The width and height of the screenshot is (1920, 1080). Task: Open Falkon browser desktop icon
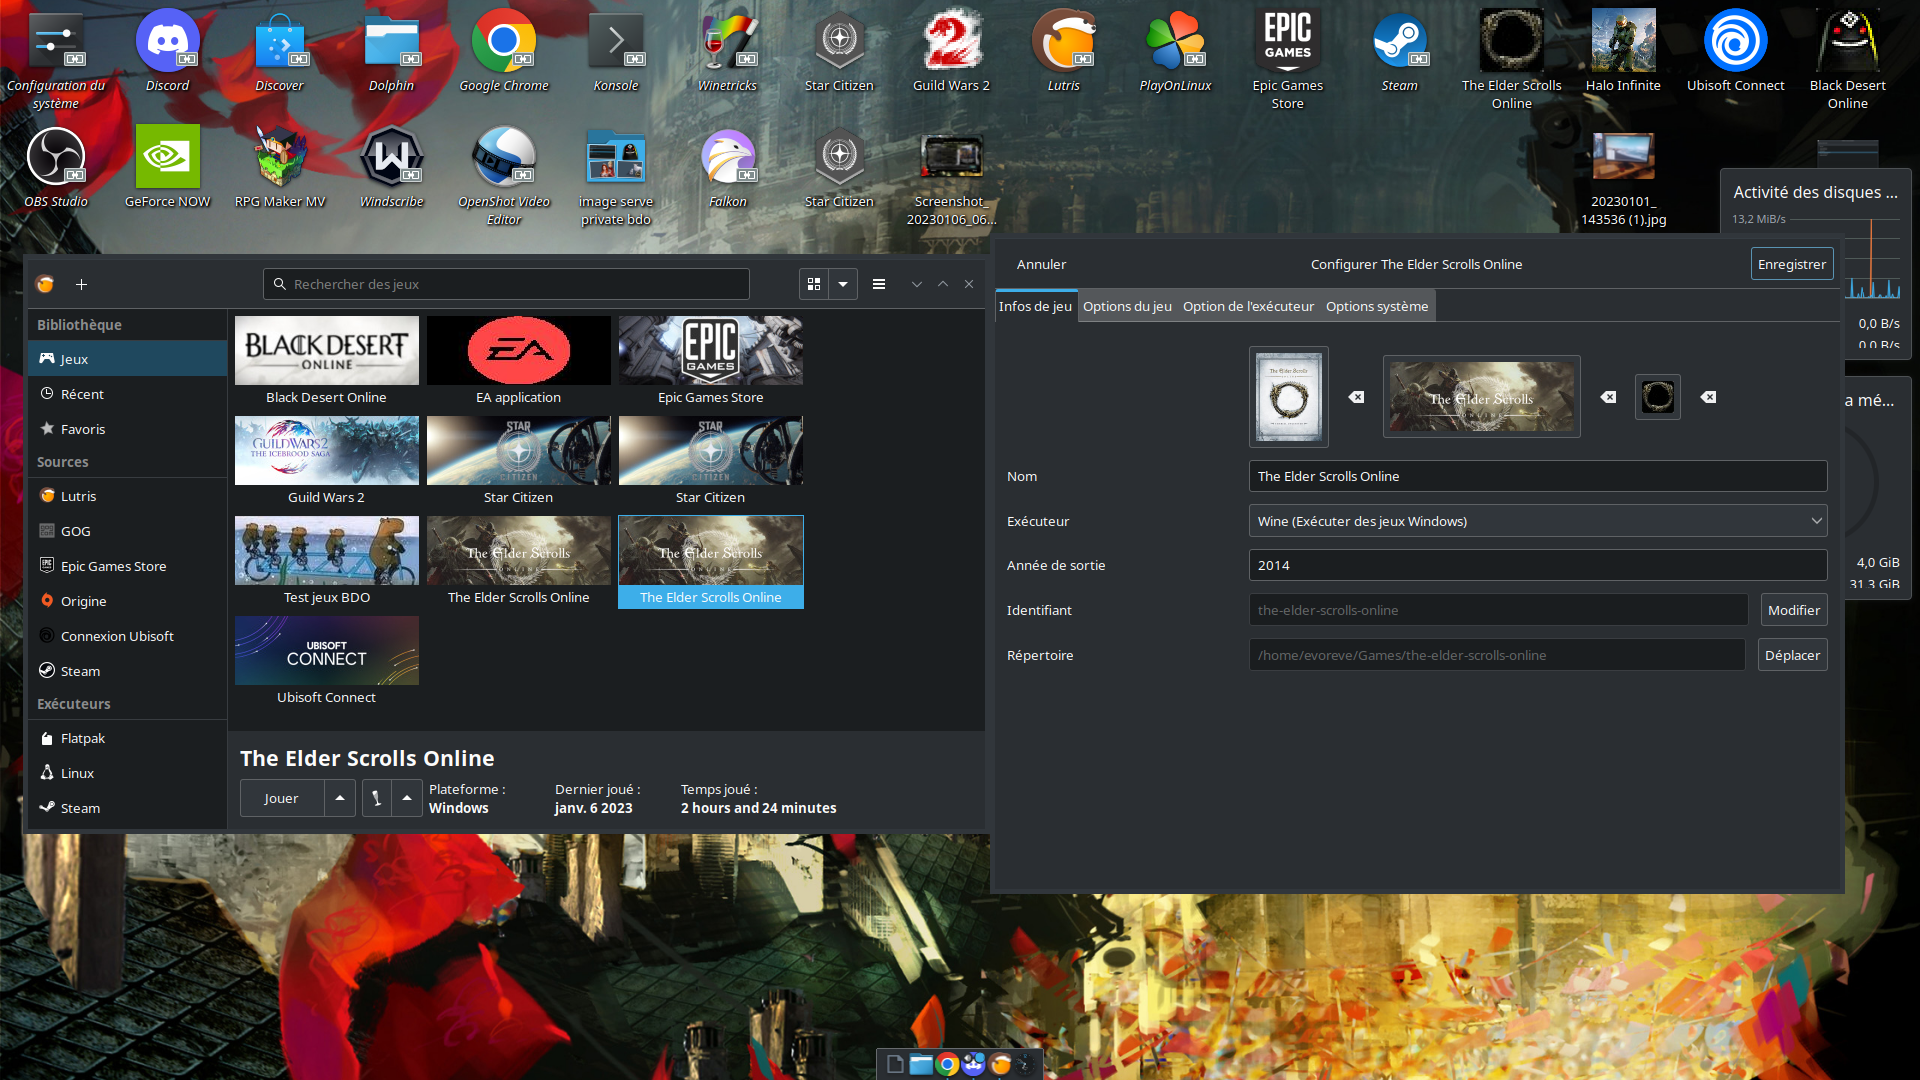727,166
